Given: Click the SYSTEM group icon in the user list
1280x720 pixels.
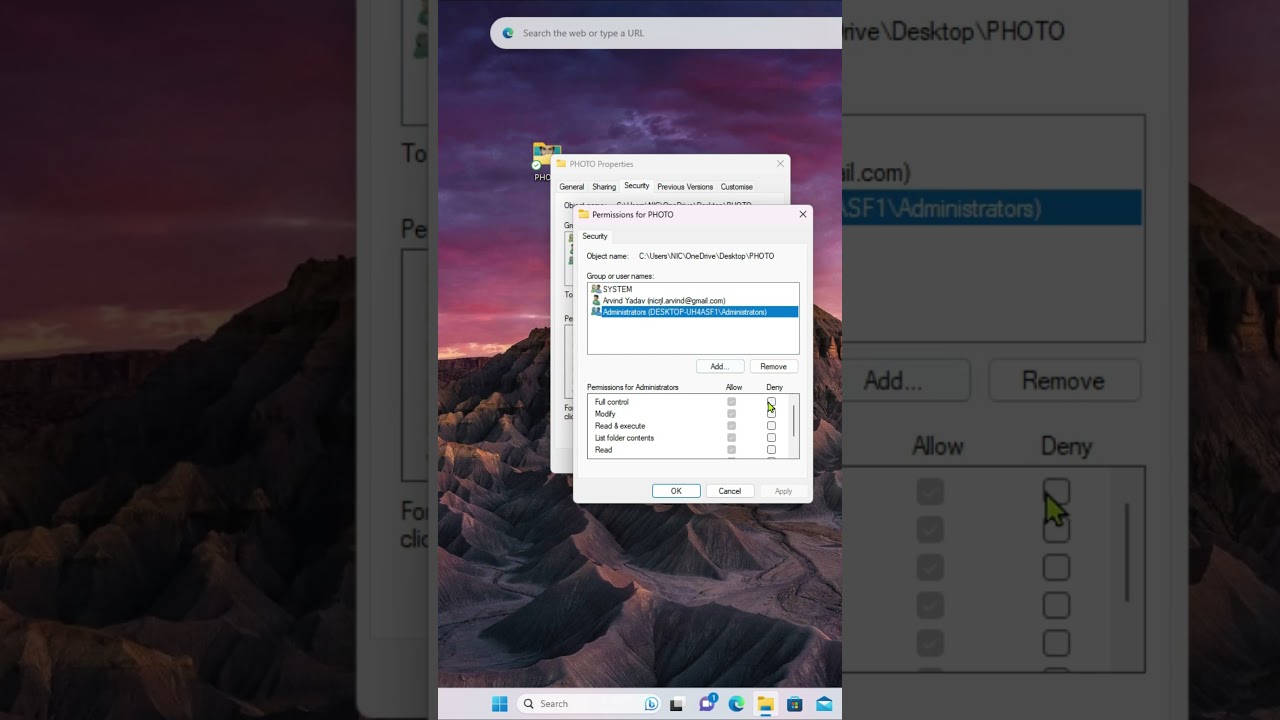Looking at the screenshot, I should tap(596, 289).
